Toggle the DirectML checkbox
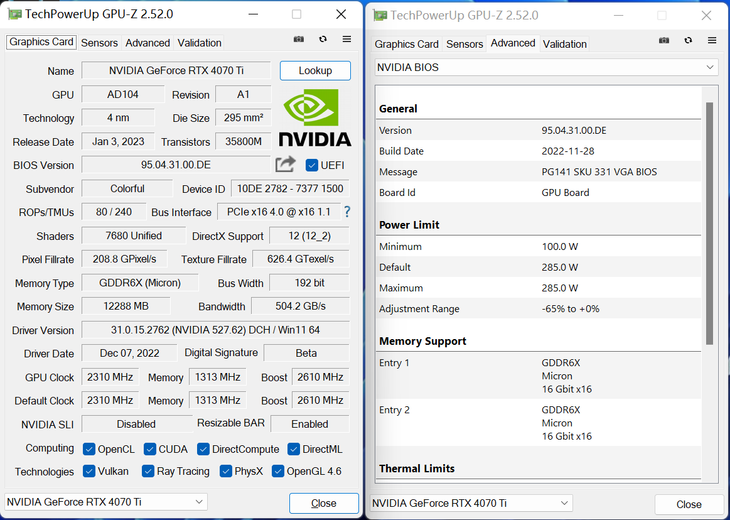The width and height of the screenshot is (730, 520). tap(293, 449)
